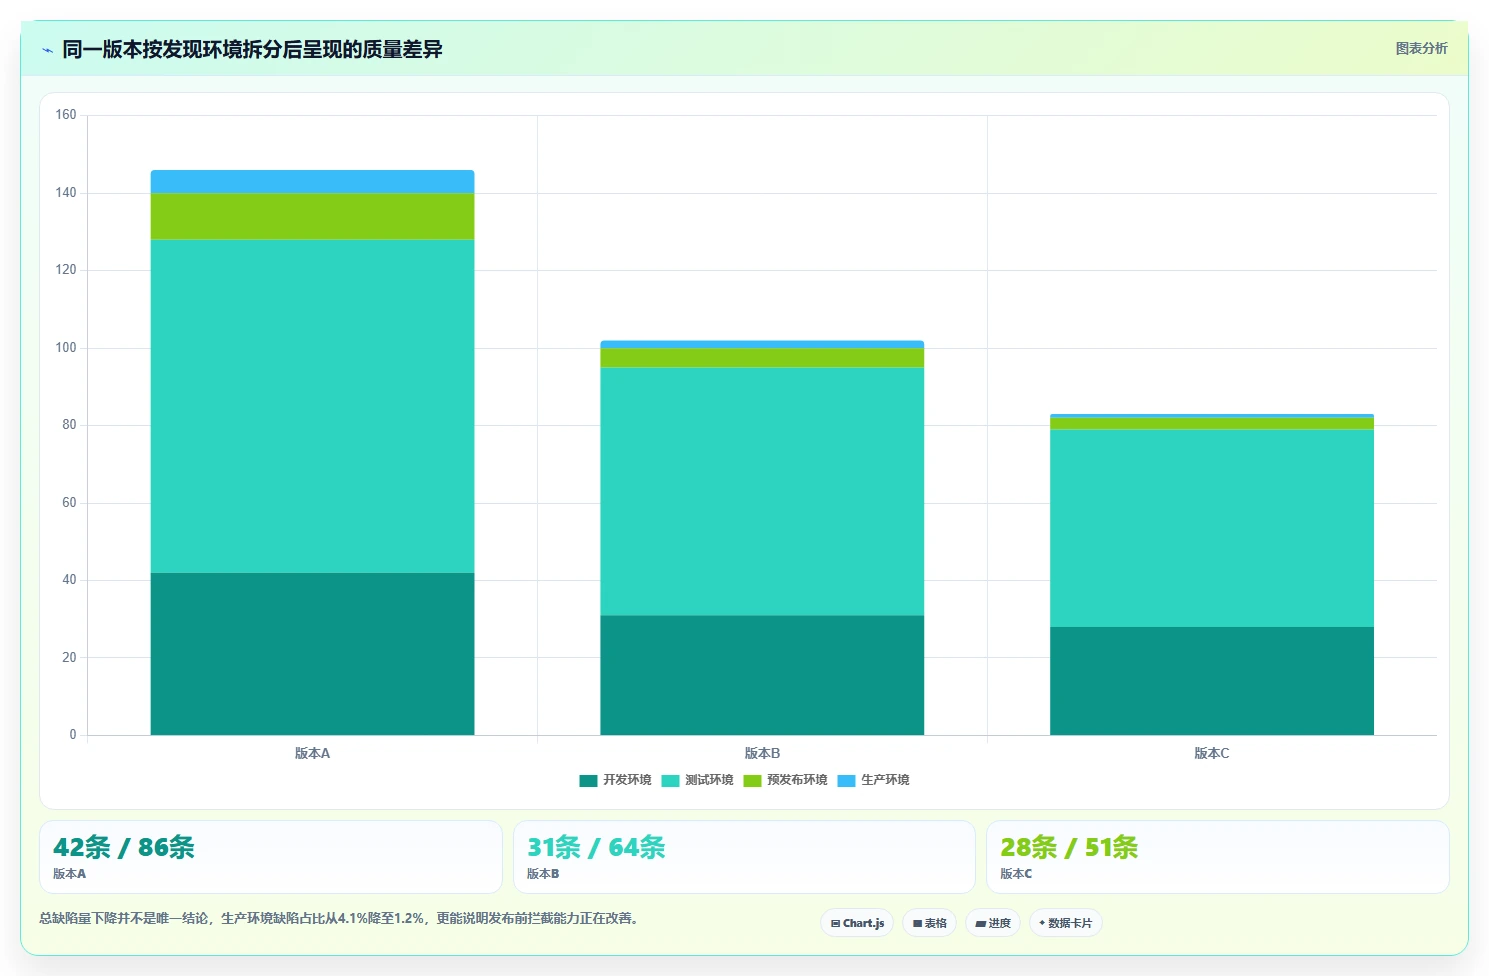This screenshot has height=976, width=1489.
Task: Toggle the 测试环境 legend color box
Action: click(670, 780)
